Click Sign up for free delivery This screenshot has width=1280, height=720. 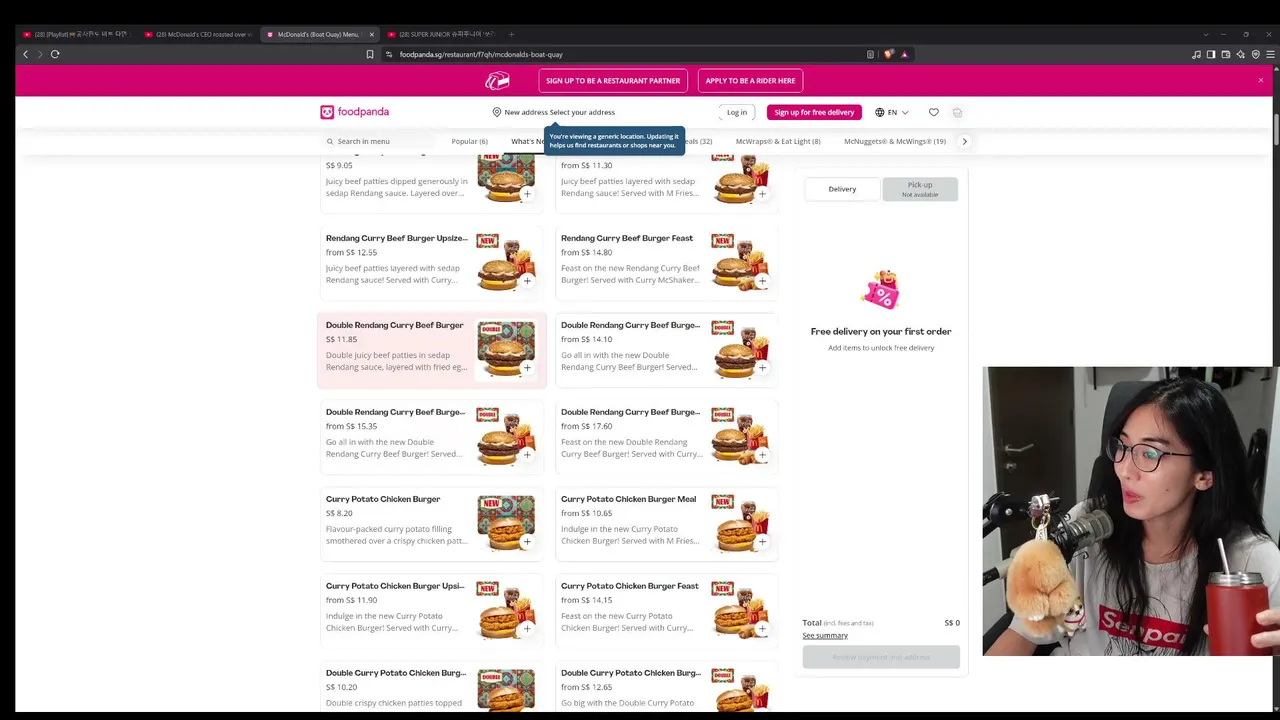(x=814, y=112)
